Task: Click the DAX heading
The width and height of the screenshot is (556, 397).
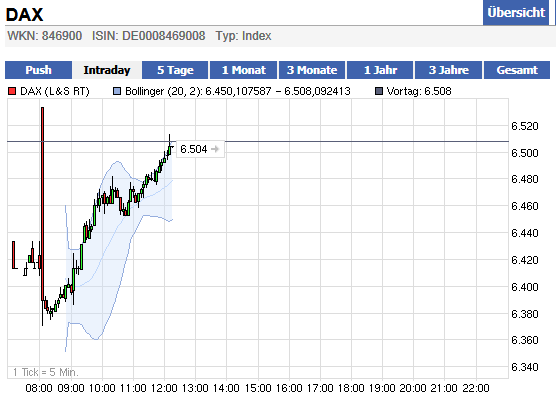Action: (x=24, y=15)
